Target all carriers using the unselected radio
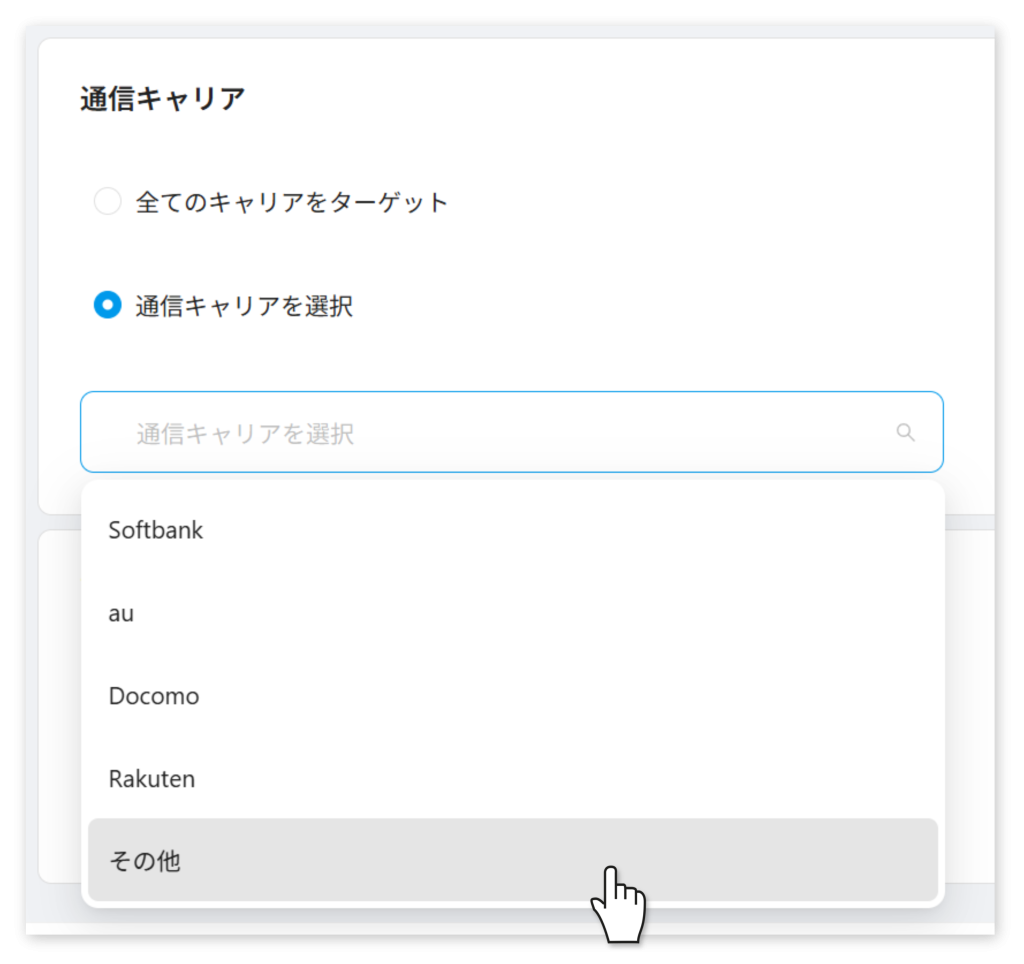Screen dimensions: 1024x964 point(107,202)
